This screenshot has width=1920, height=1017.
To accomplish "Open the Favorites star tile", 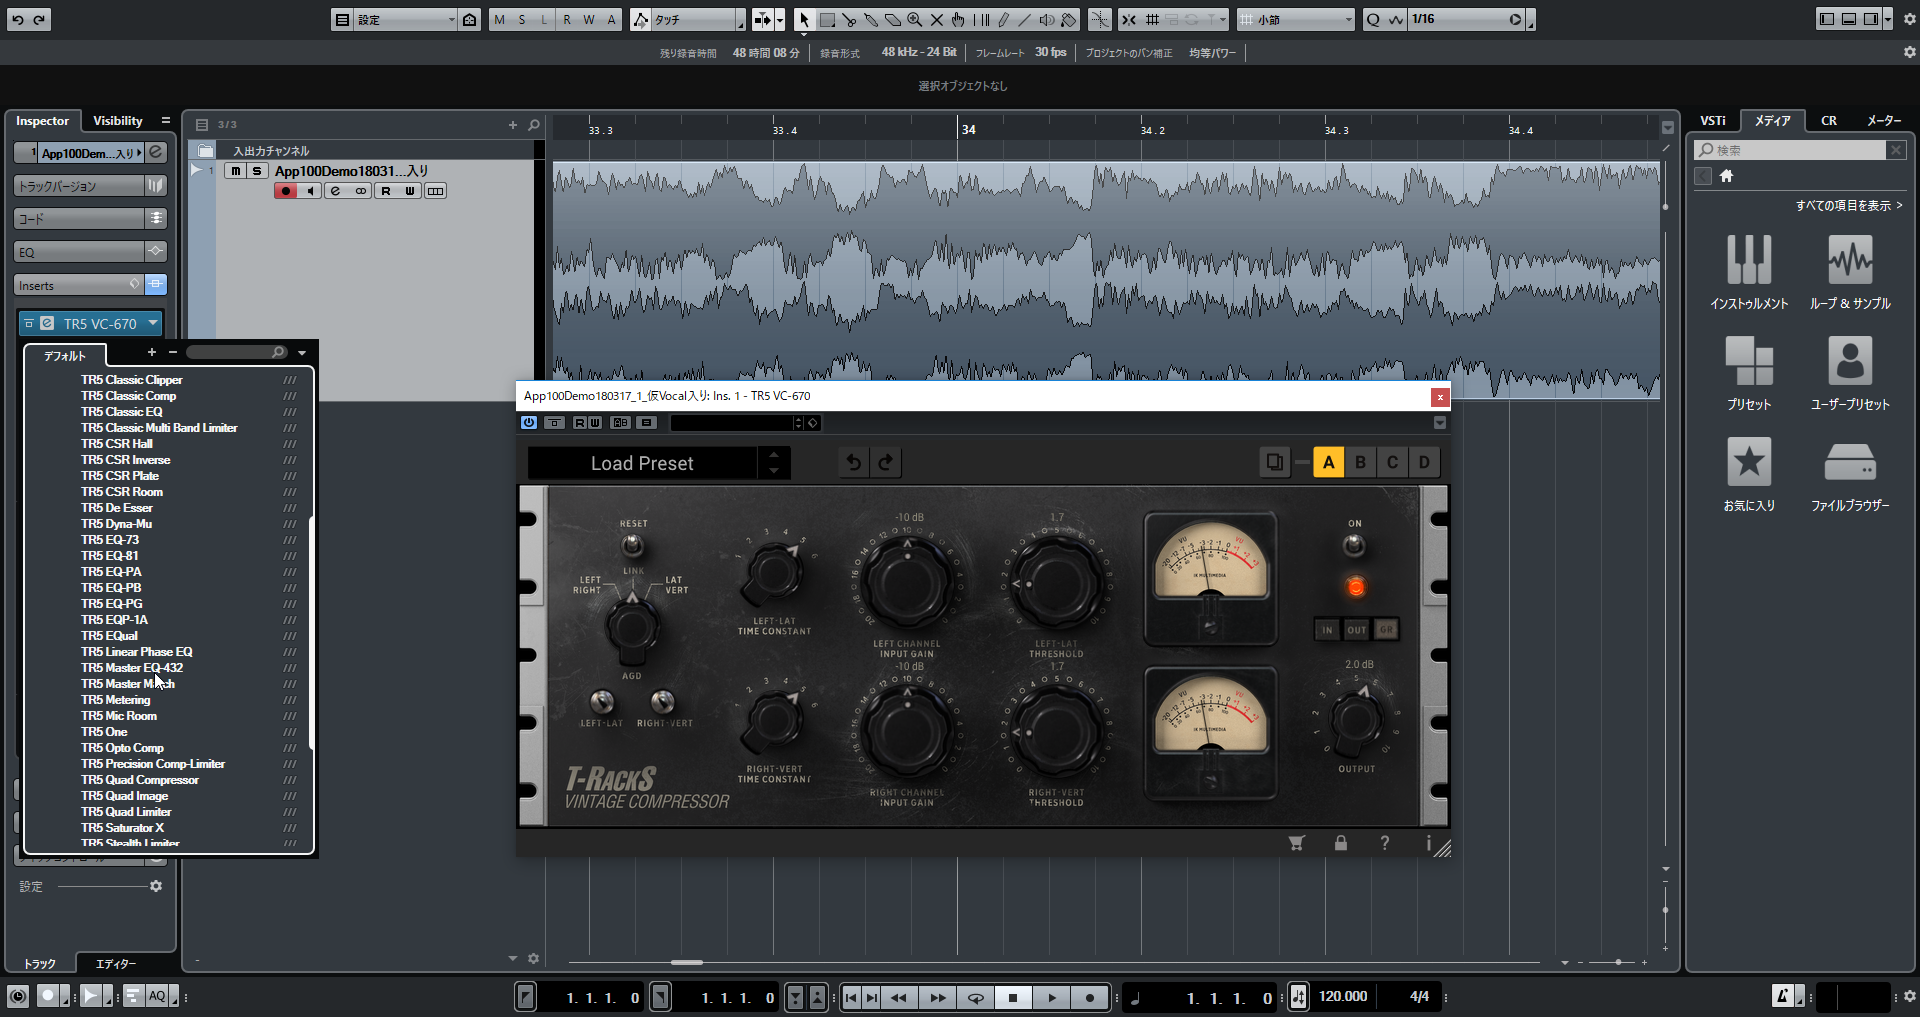I will click(1749, 474).
